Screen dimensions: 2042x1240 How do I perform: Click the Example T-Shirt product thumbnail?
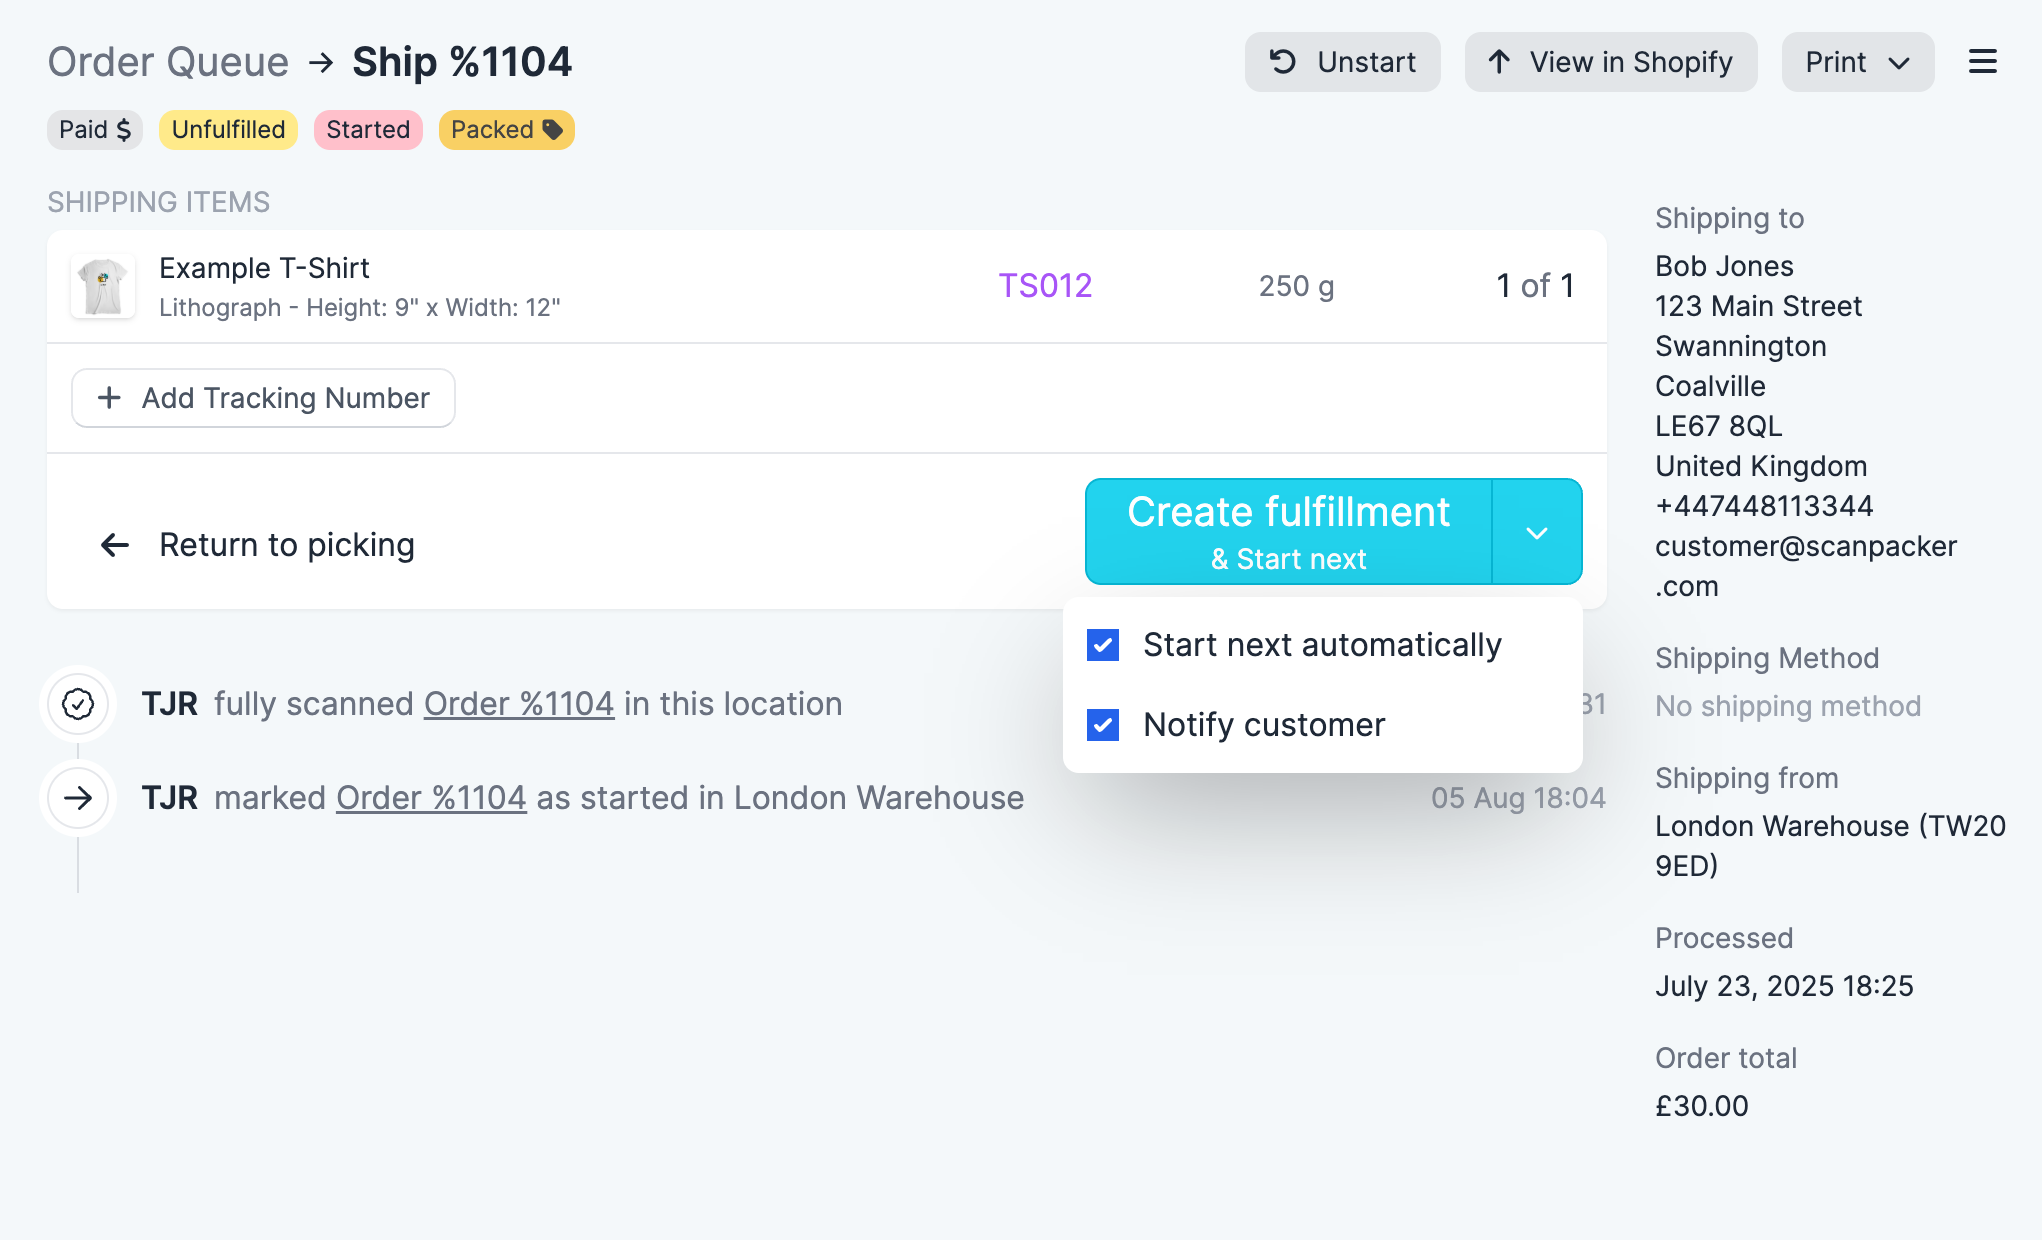(x=103, y=286)
